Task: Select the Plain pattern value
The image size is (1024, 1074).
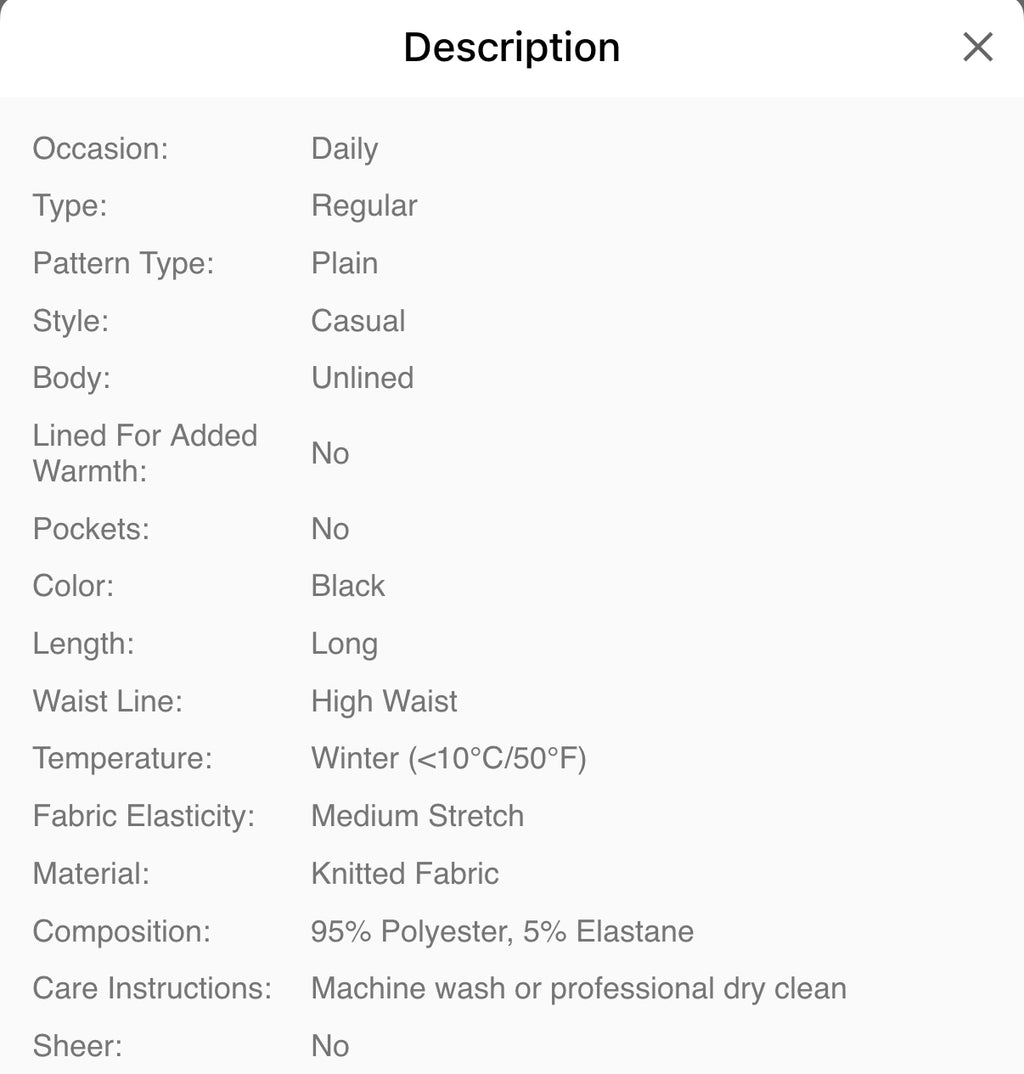Action: click(x=344, y=263)
